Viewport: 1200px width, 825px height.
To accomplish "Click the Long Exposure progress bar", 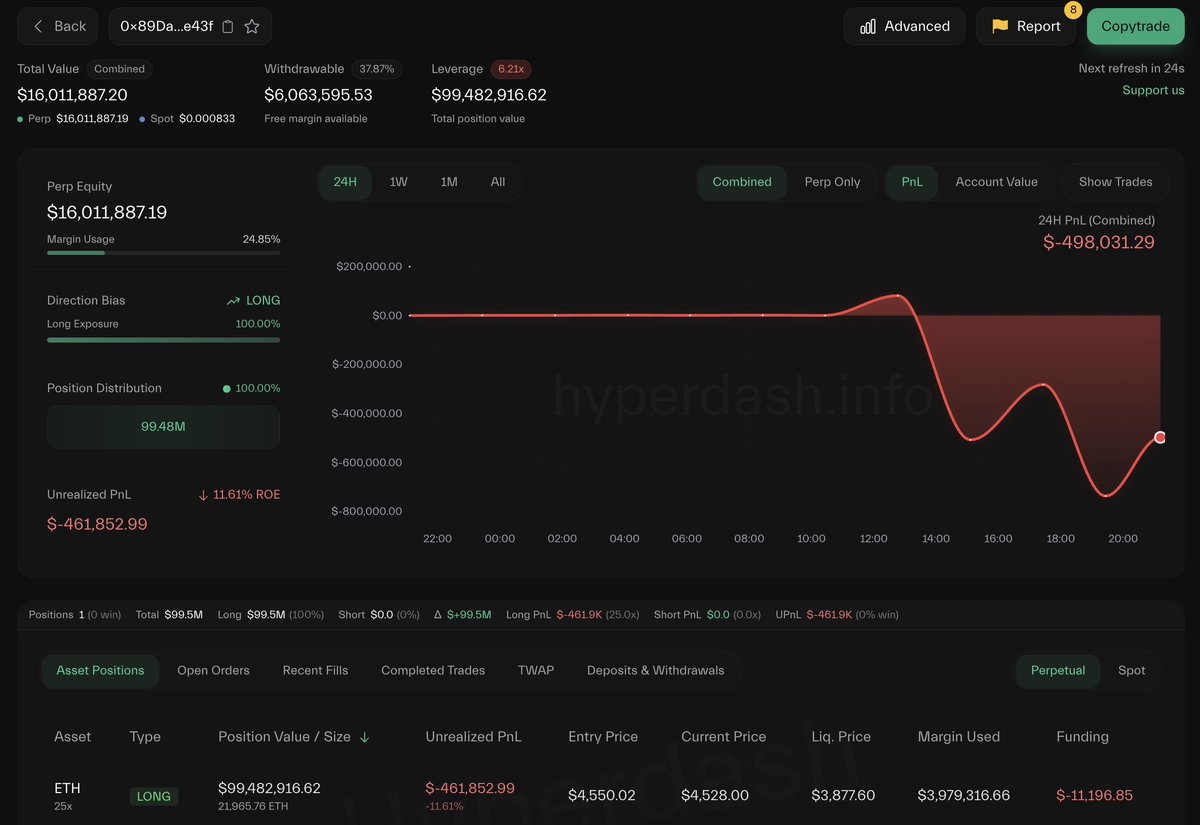I will pos(164,340).
